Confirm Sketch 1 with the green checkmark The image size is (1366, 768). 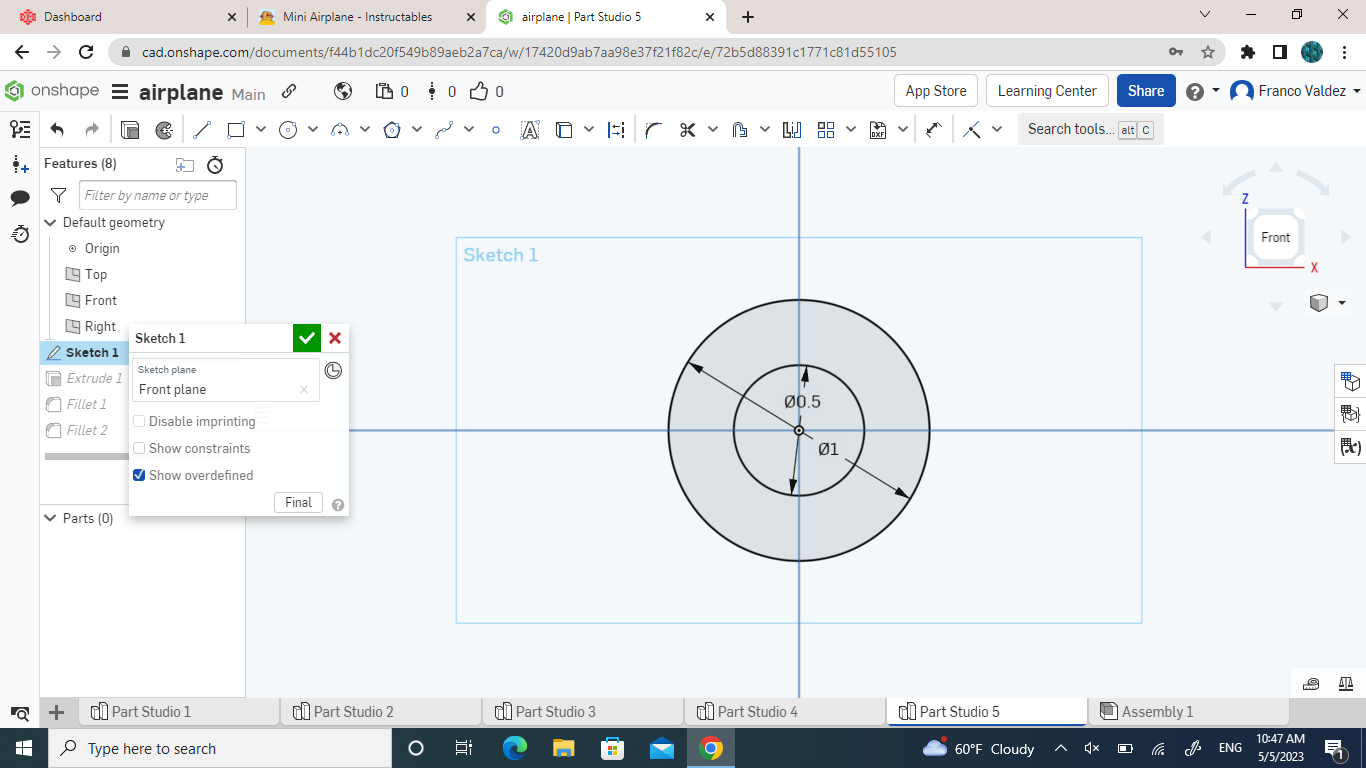click(306, 337)
